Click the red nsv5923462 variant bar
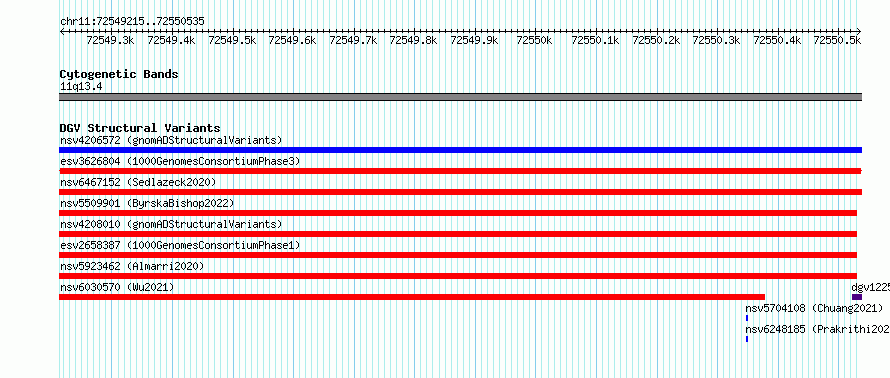This screenshot has height=378, width=890. pyautogui.click(x=458, y=276)
